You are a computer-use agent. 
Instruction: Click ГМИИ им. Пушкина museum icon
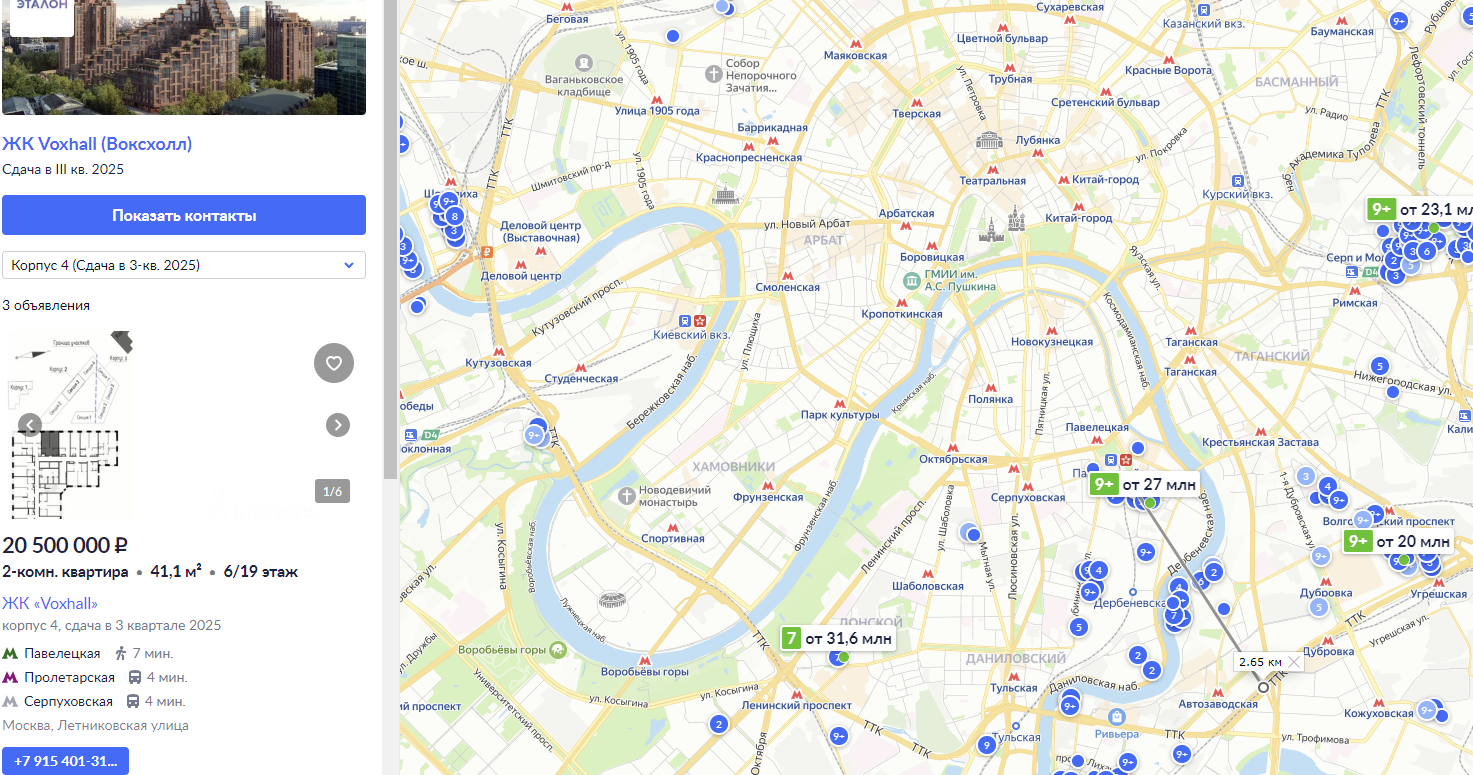tap(911, 280)
